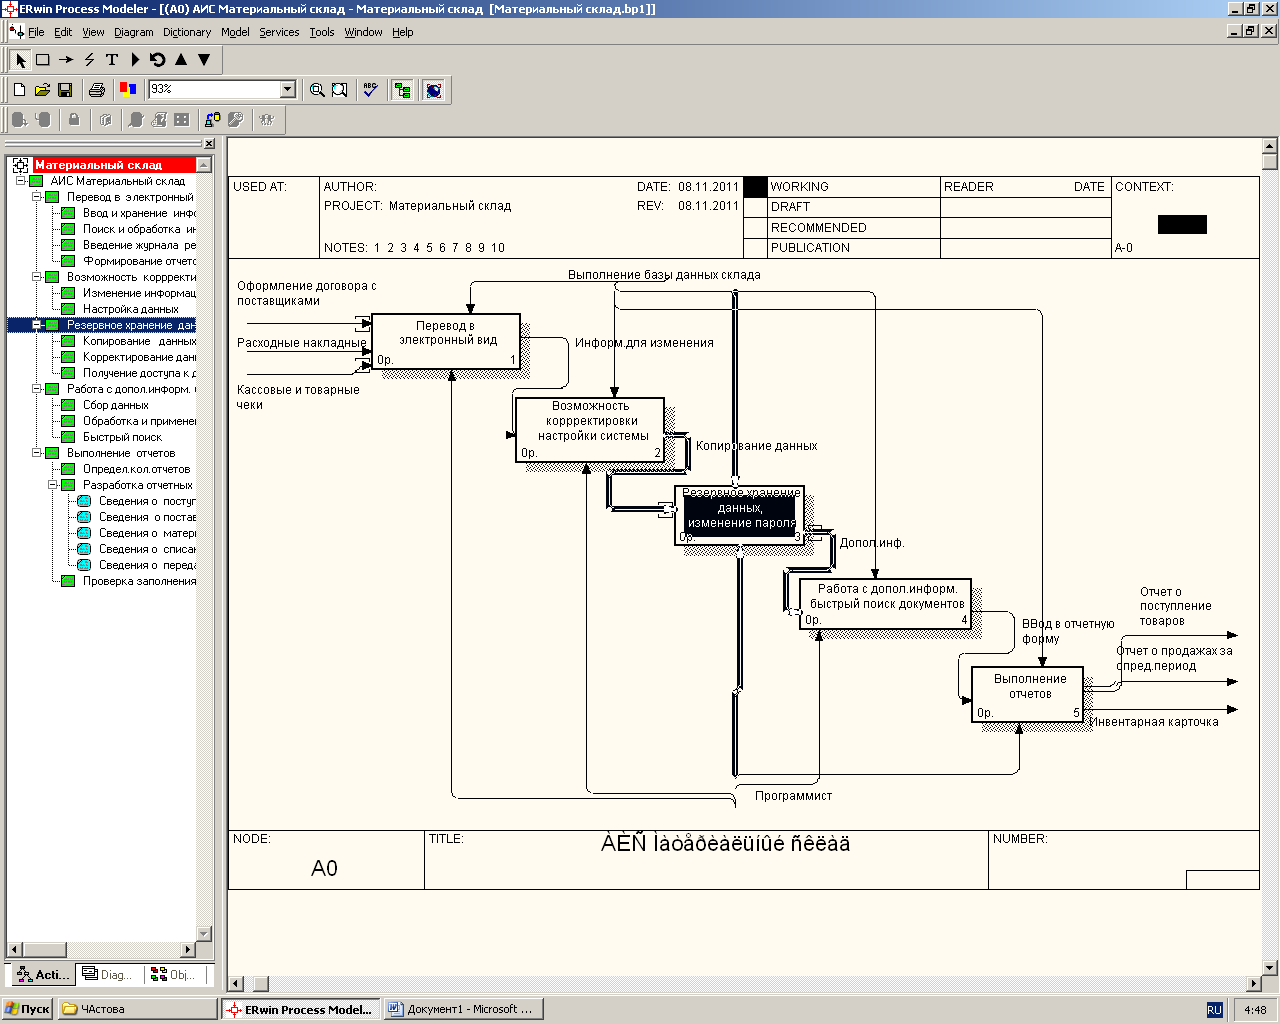Click the ModelMart database connection icon
The image size is (1280, 1024).
tap(212, 120)
